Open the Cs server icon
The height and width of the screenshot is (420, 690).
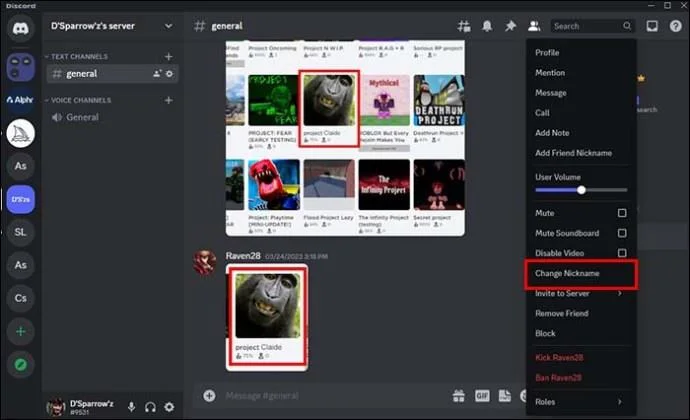(x=20, y=298)
